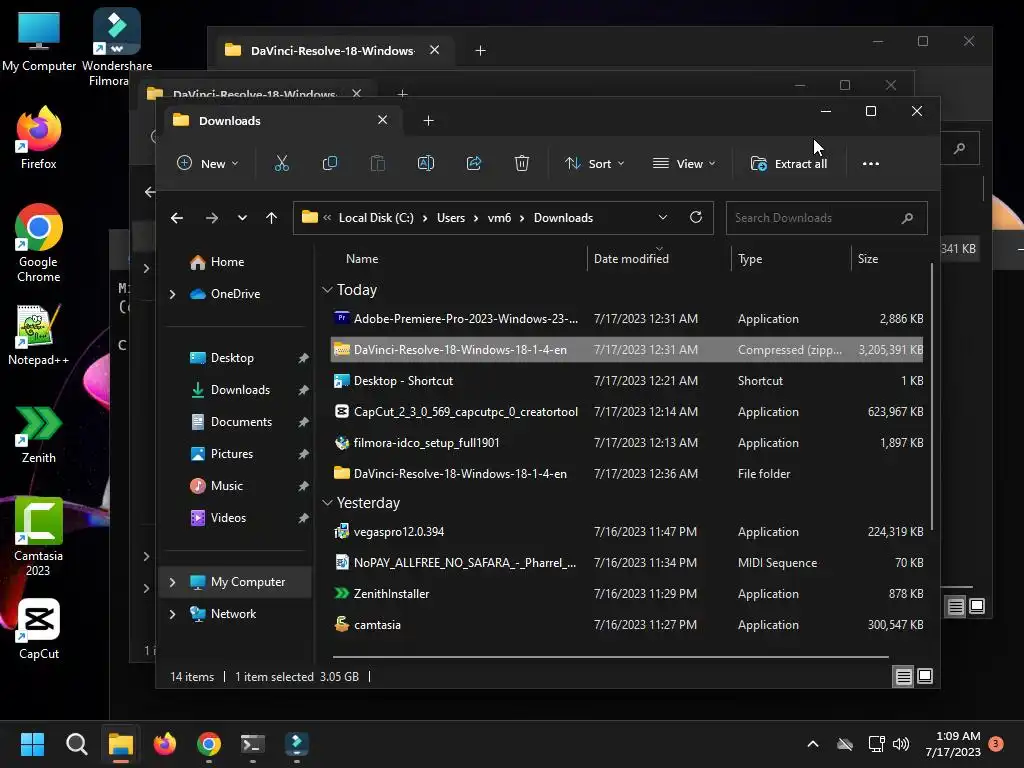The width and height of the screenshot is (1024, 768).
Task: Click the Rename icon in toolbar
Action: pyautogui.click(x=426, y=163)
